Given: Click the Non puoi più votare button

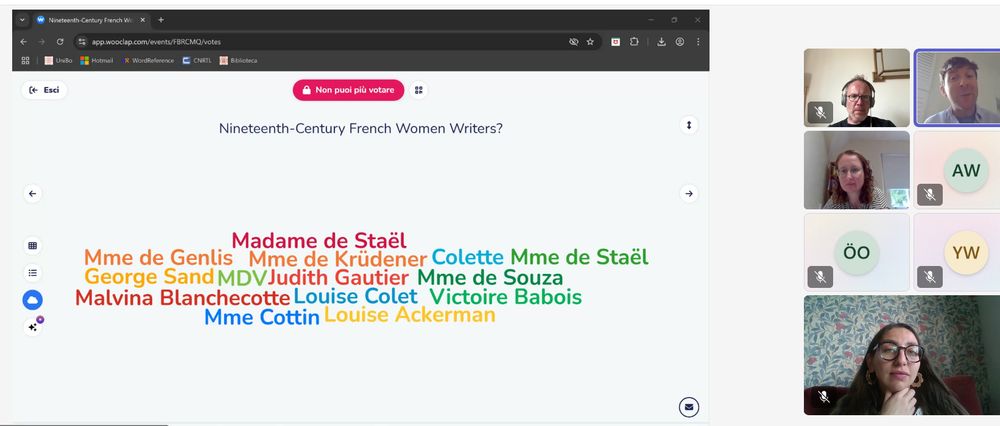Looking at the screenshot, I should 348,90.
